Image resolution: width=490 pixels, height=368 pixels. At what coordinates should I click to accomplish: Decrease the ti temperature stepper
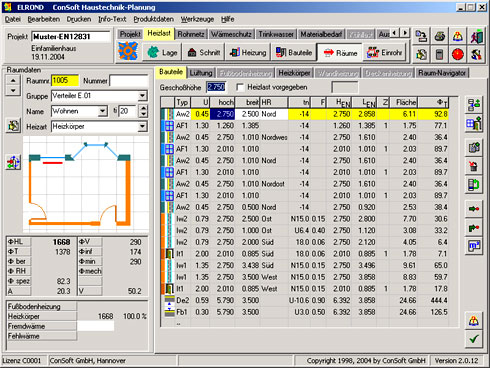point(143,114)
